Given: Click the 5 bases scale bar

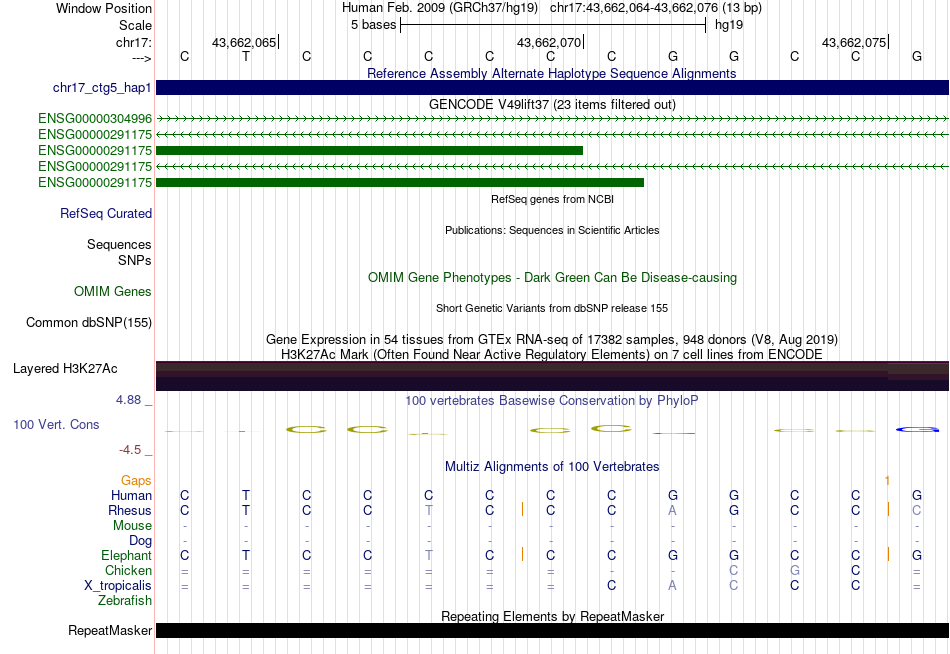Looking at the screenshot, I should coord(553,25).
